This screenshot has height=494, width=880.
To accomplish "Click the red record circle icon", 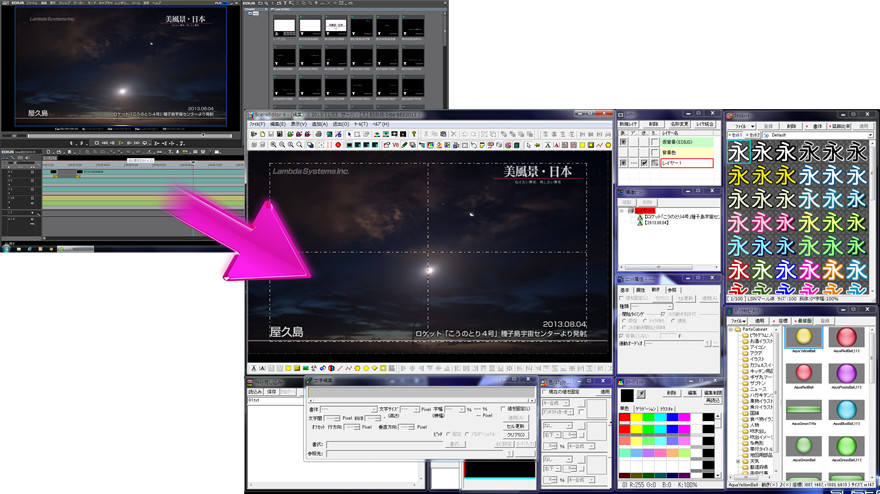I will (338, 144).
